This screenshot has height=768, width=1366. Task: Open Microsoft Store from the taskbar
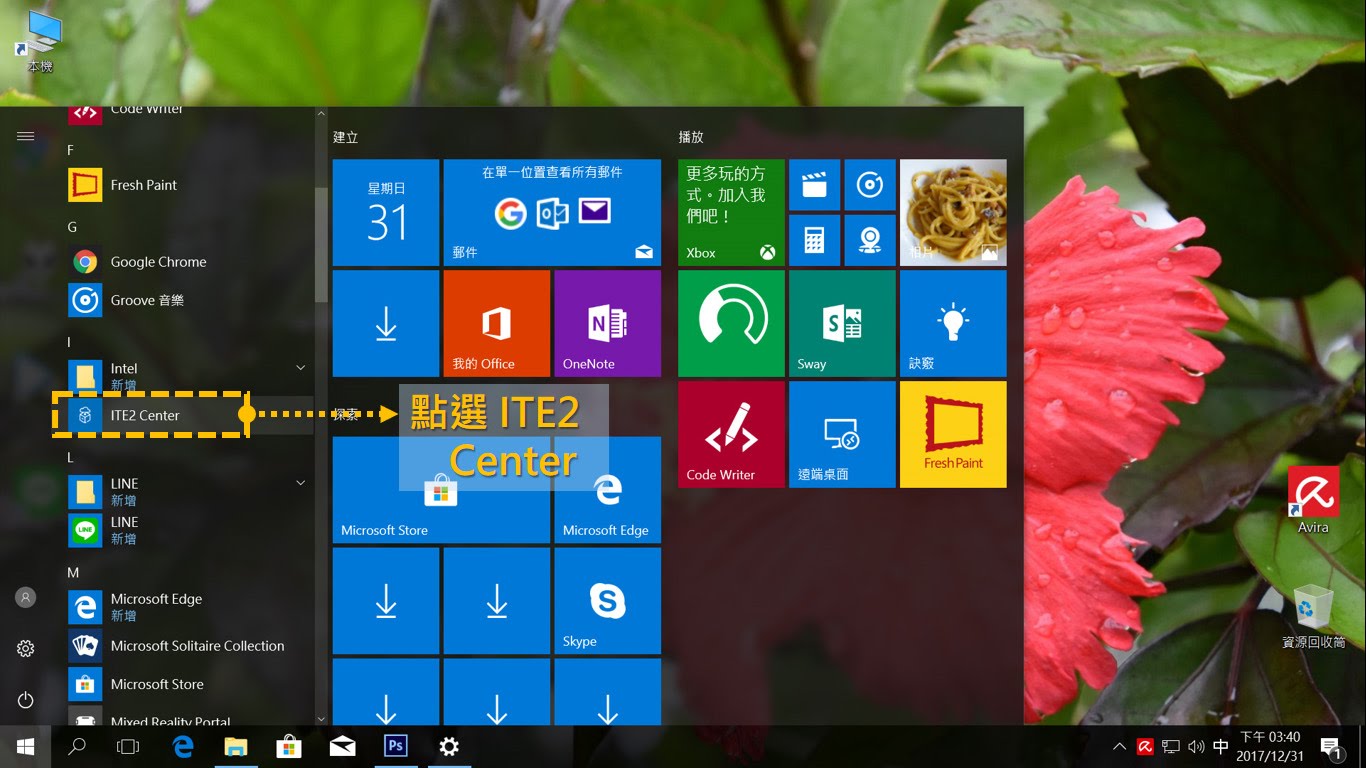click(289, 747)
